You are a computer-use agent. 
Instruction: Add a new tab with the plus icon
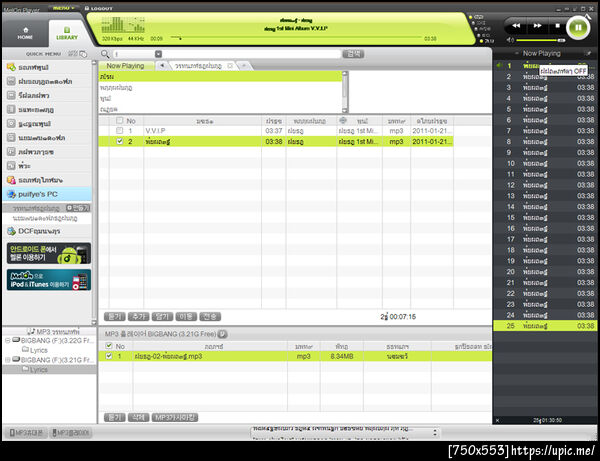(x=244, y=66)
